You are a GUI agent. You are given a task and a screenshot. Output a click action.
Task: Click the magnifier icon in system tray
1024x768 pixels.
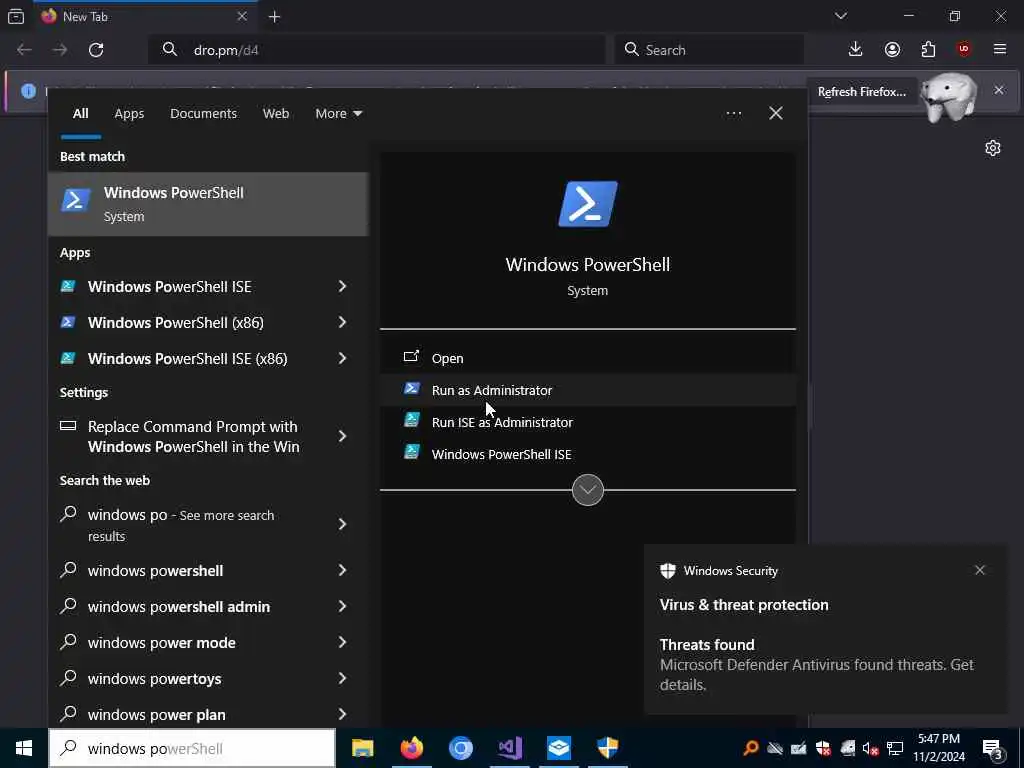[751, 748]
